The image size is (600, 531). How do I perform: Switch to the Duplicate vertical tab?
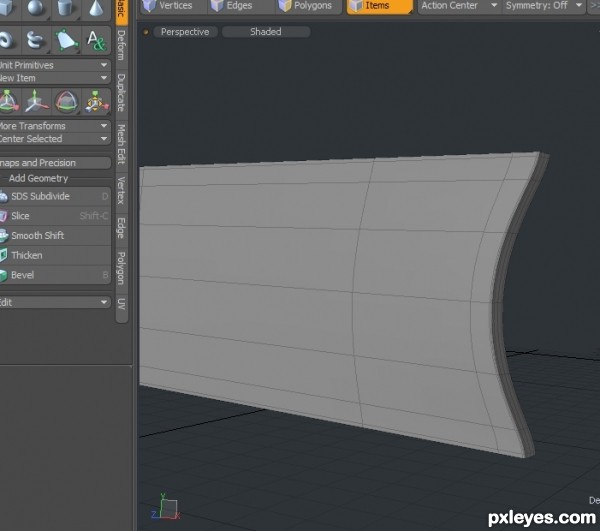point(121,93)
